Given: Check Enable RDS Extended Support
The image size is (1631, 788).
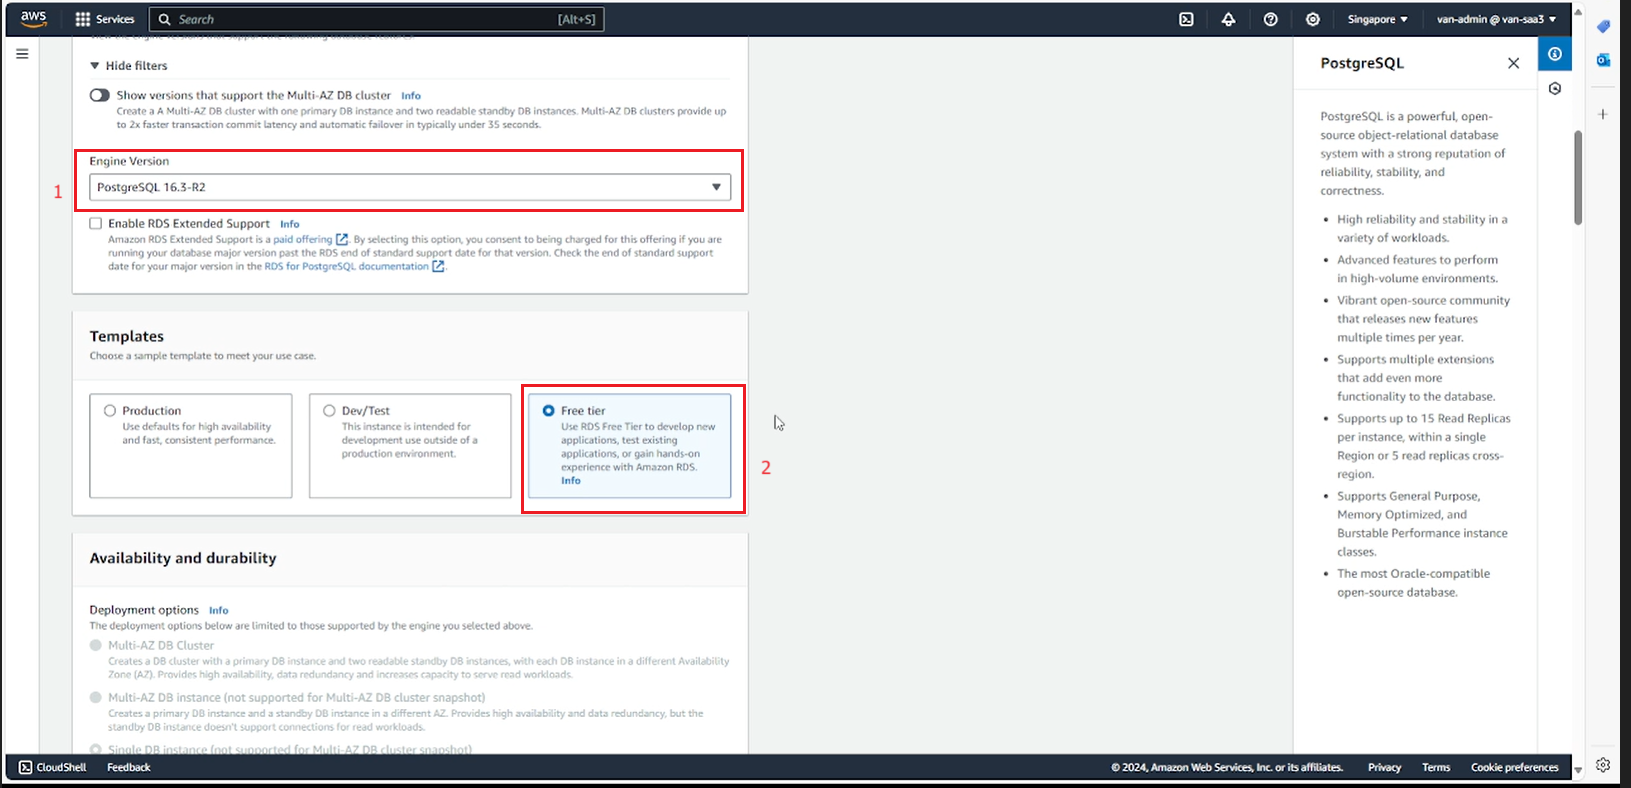Looking at the screenshot, I should click(96, 223).
